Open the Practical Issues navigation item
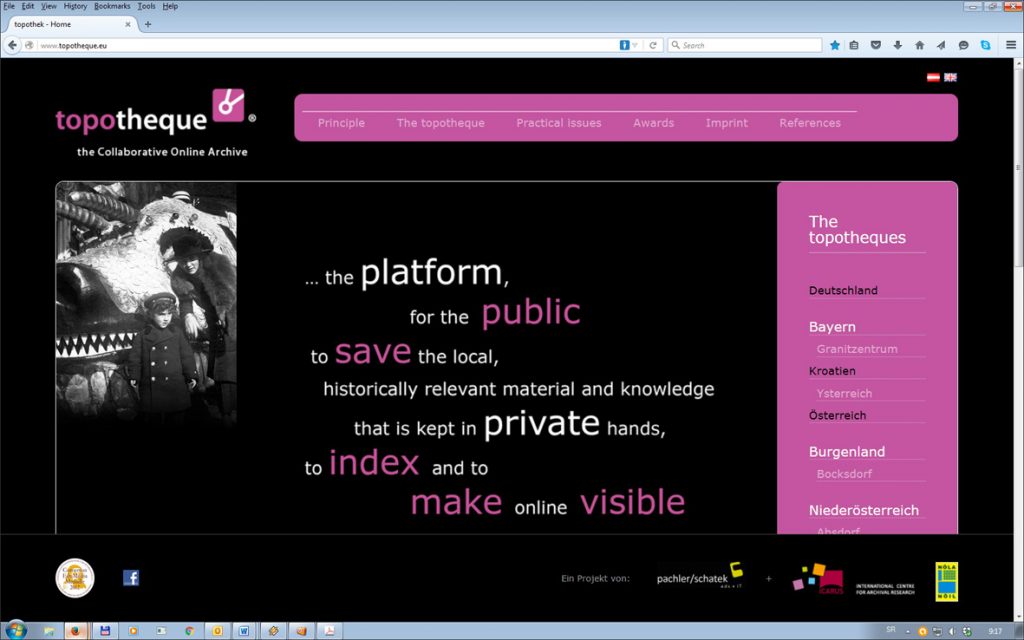The image size is (1024, 640). point(558,123)
